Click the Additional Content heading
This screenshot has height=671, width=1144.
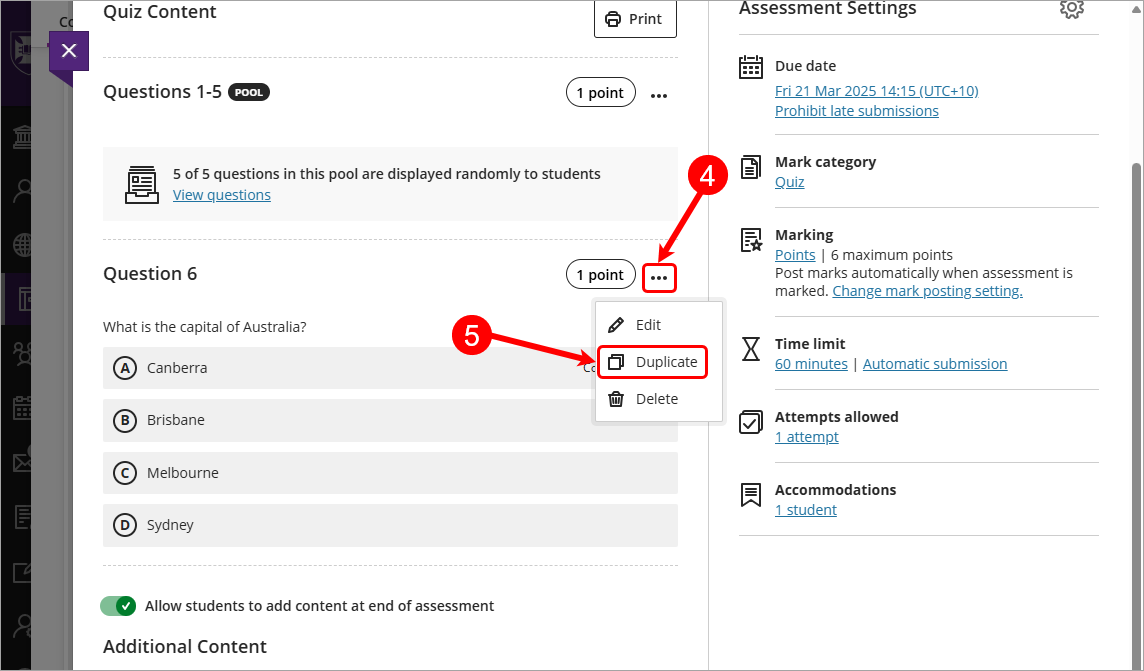pyautogui.click(x=185, y=647)
